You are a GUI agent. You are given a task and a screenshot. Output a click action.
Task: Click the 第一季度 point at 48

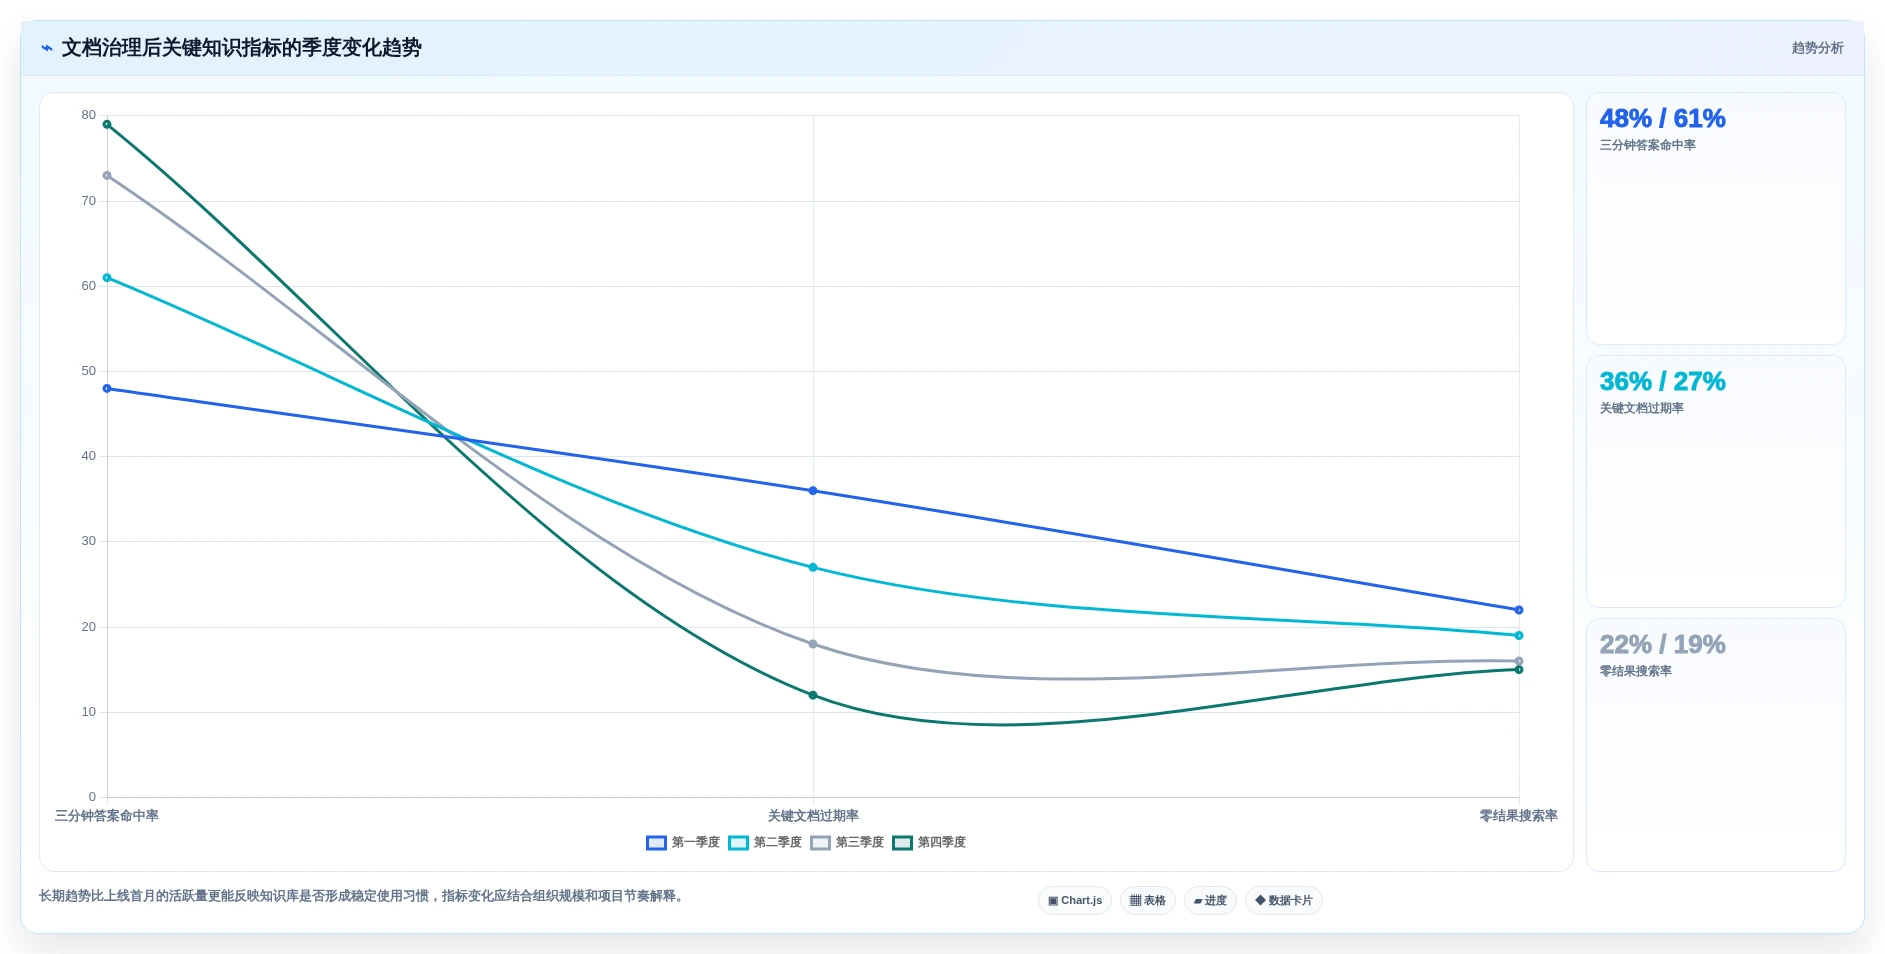click(107, 388)
